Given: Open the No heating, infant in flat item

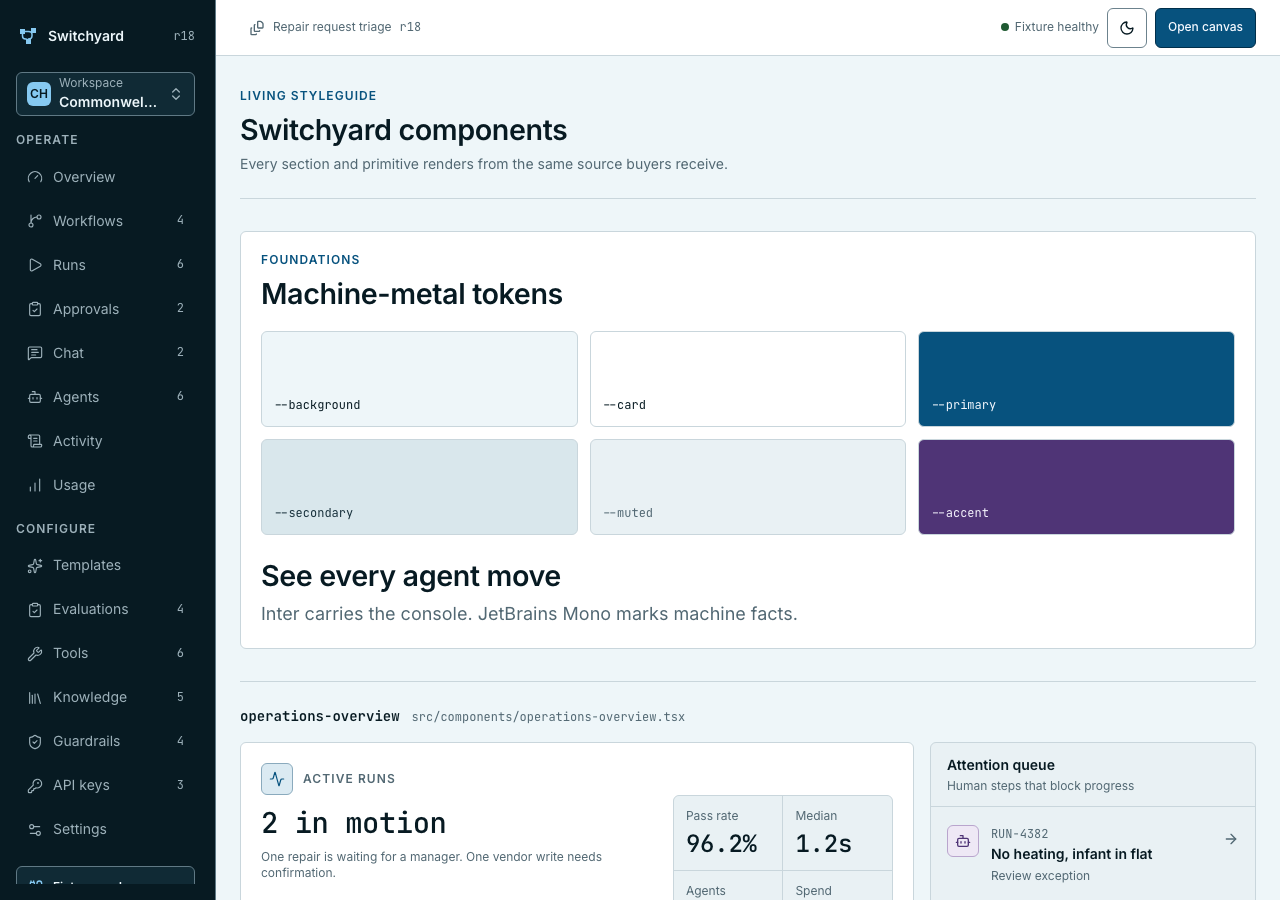Looking at the screenshot, I should [1092, 854].
